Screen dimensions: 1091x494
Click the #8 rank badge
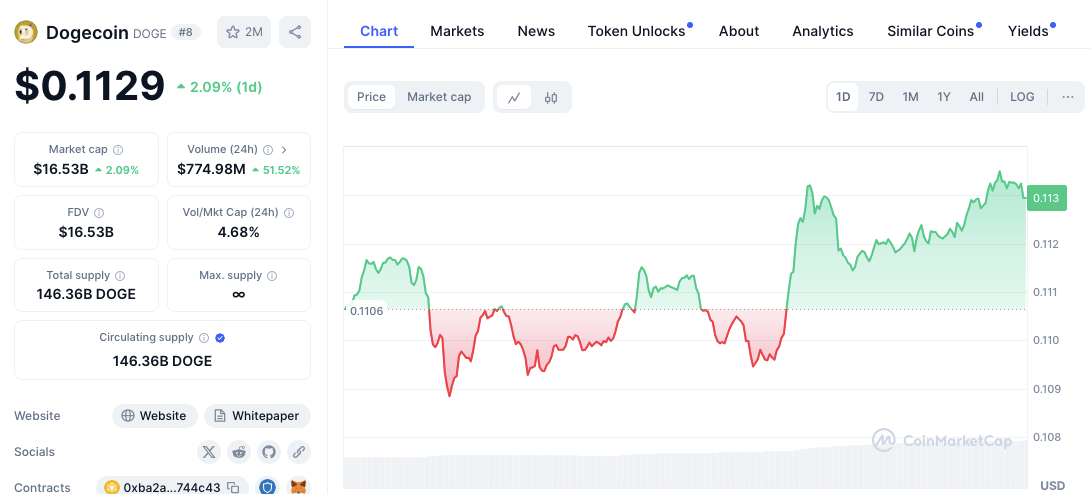(x=186, y=32)
